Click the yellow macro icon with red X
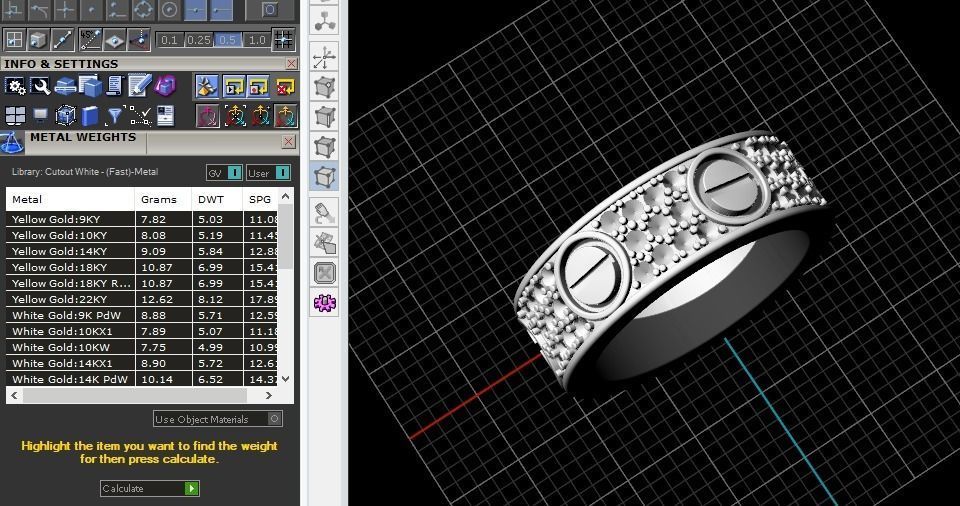The height and width of the screenshot is (506, 960). click(285, 86)
